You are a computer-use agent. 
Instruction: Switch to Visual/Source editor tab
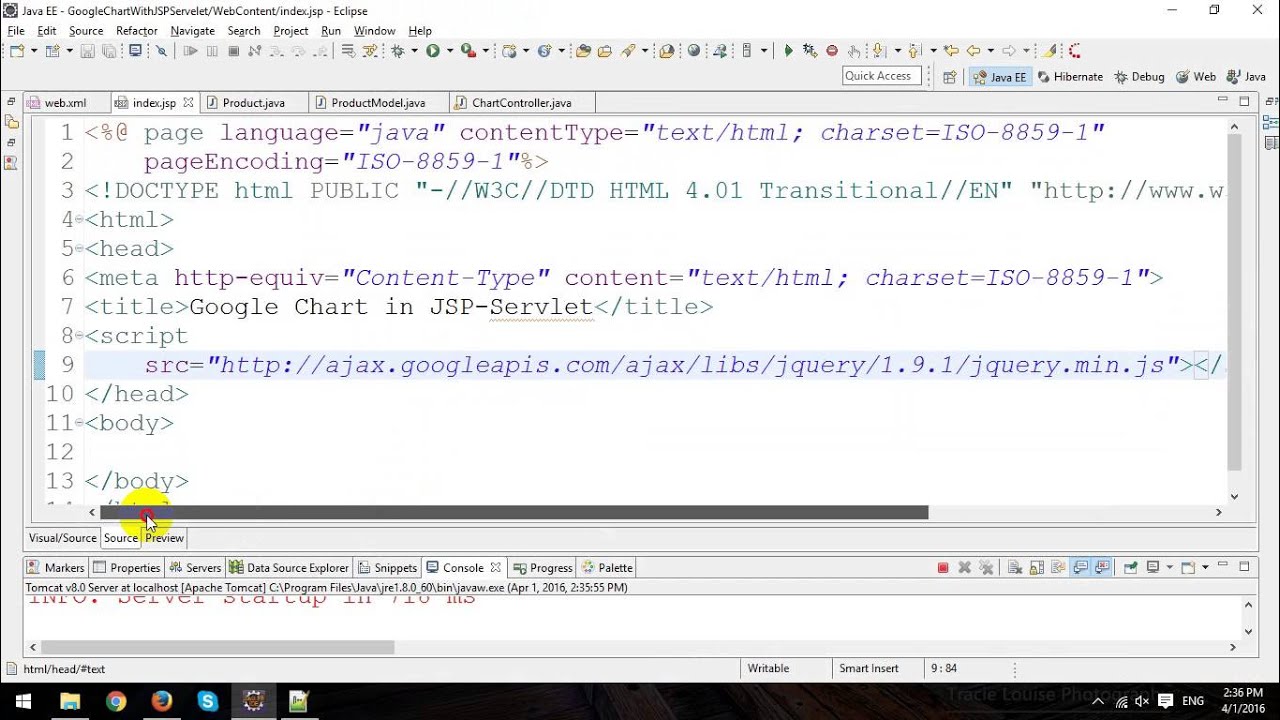point(63,538)
